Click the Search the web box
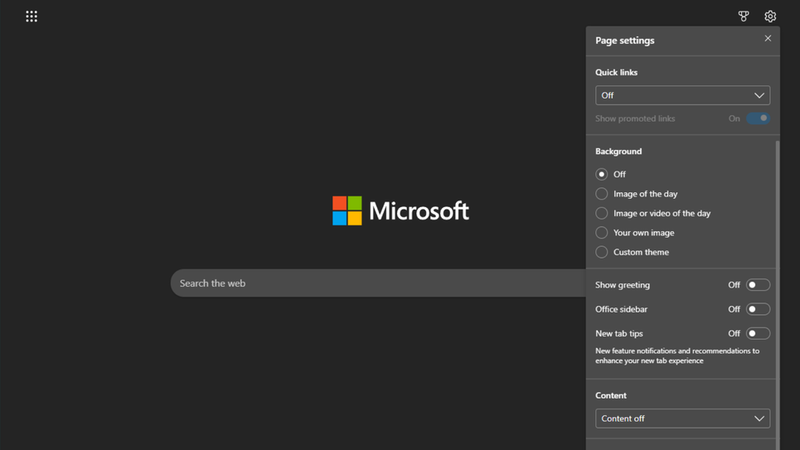The height and width of the screenshot is (450, 800). [378, 283]
